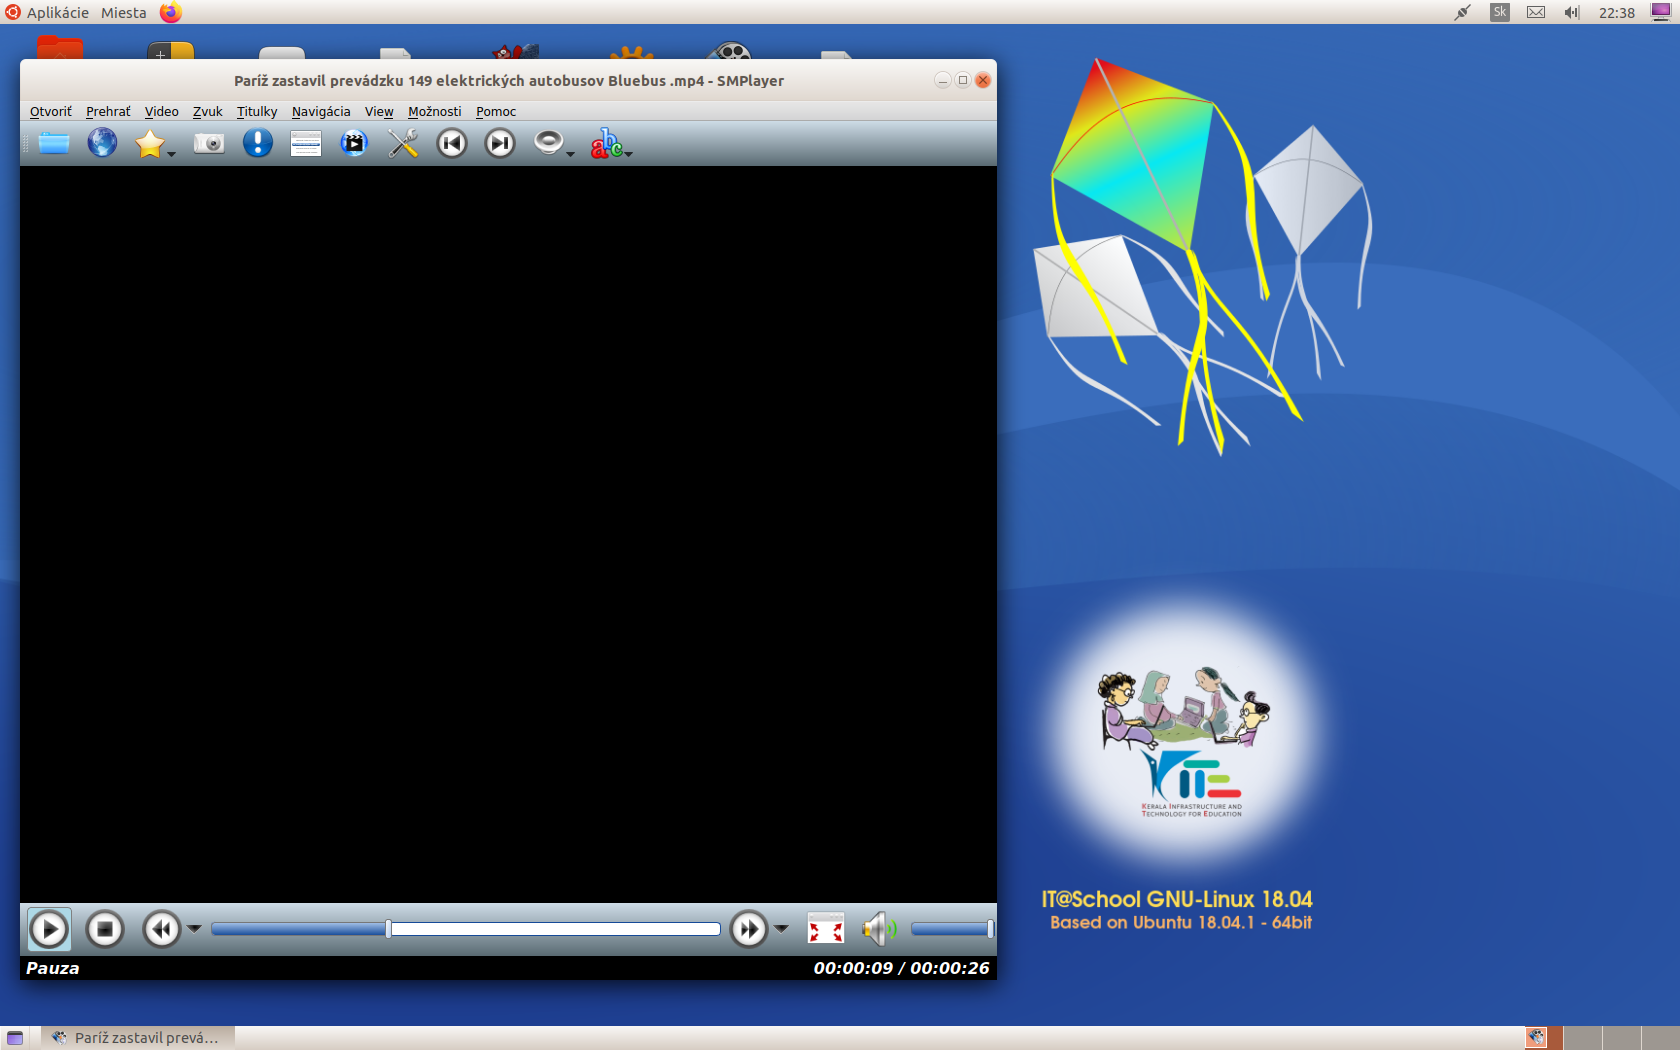Open the Miesta menu in the top panel

click(x=124, y=12)
